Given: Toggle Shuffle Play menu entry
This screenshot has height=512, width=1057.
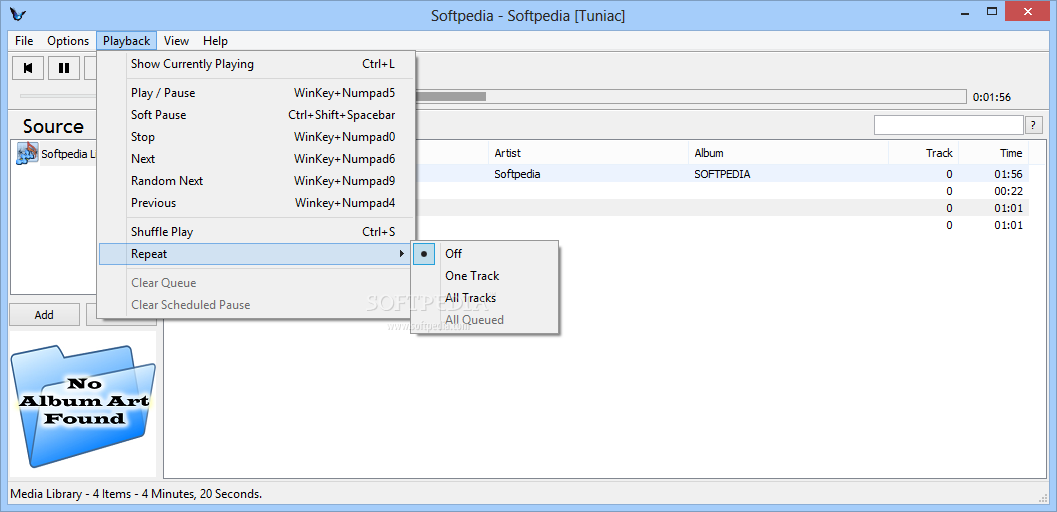Looking at the screenshot, I should click(256, 232).
